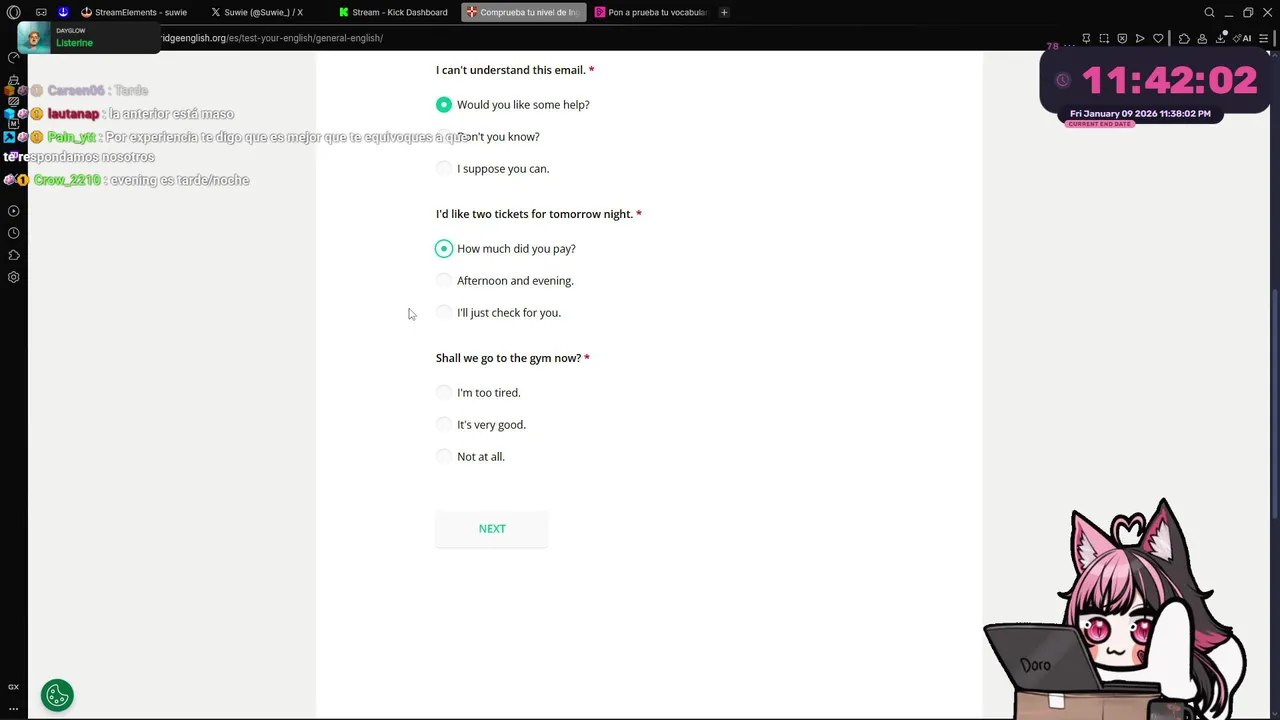Open the AI assistant icon

coord(1242,38)
